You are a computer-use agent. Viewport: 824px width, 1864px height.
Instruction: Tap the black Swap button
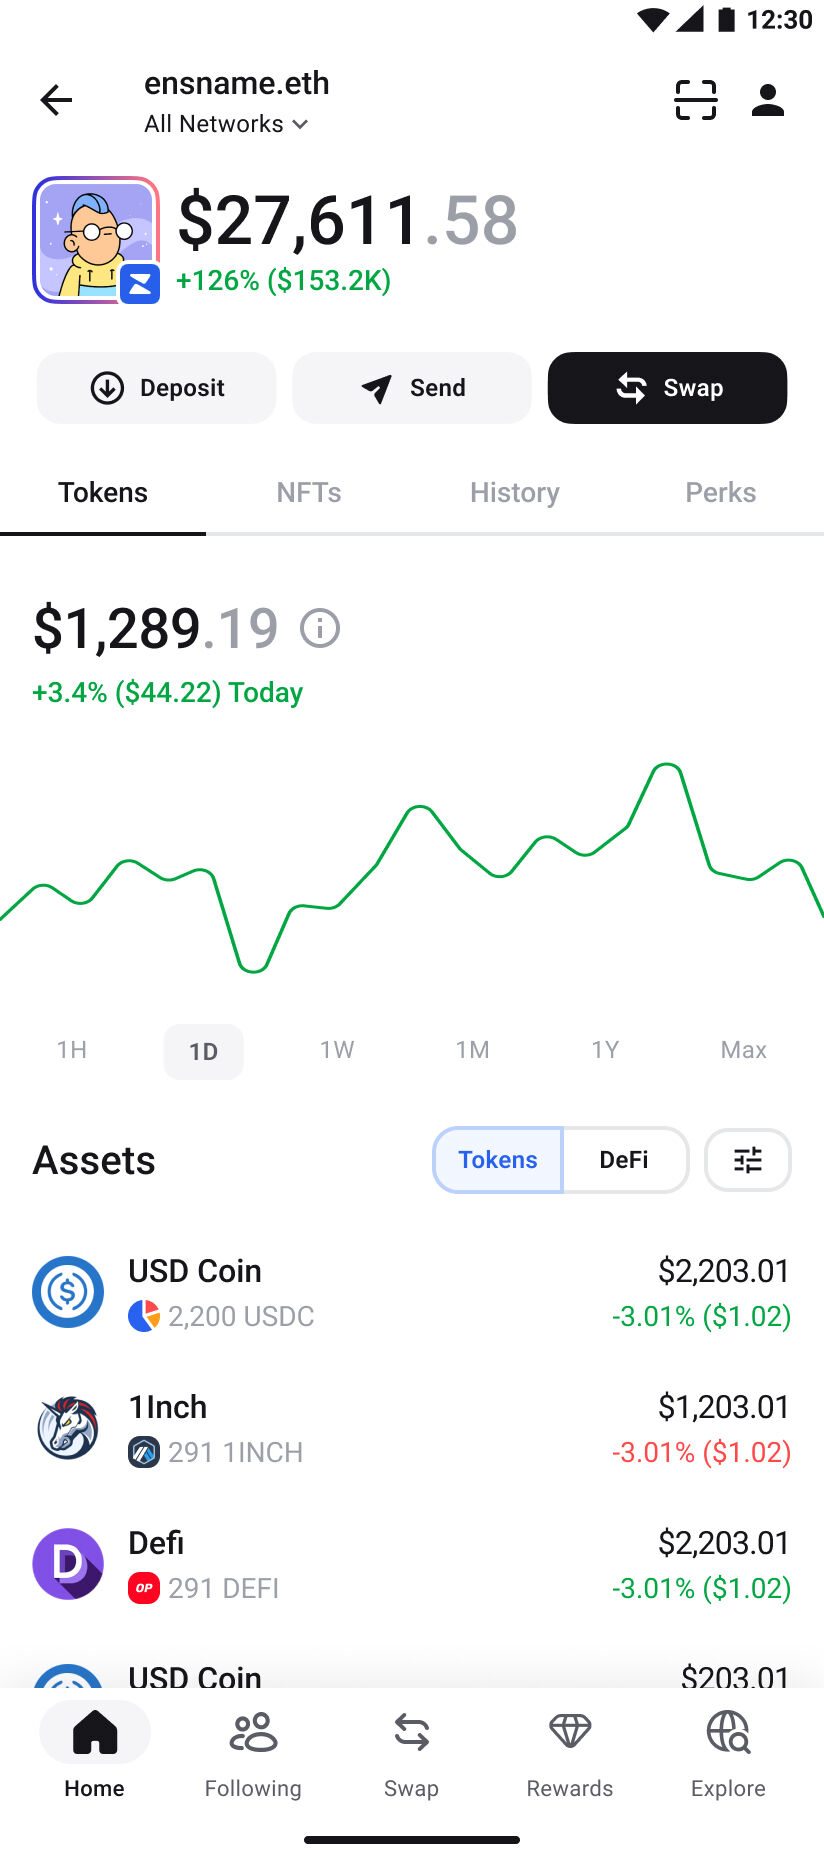[667, 388]
